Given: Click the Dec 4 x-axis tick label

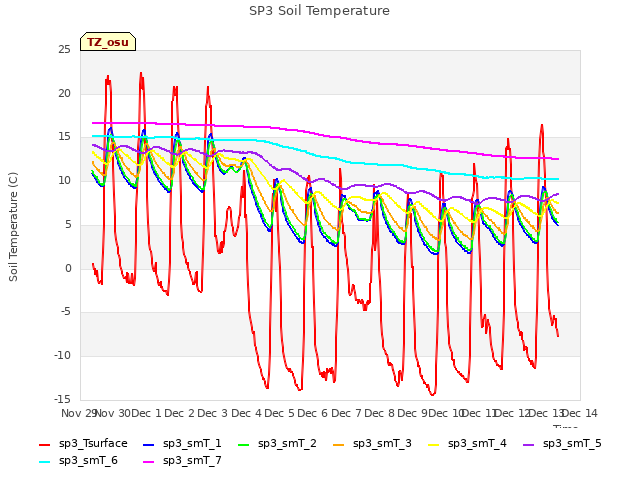Looking at the screenshot, I should coord(246,413).
